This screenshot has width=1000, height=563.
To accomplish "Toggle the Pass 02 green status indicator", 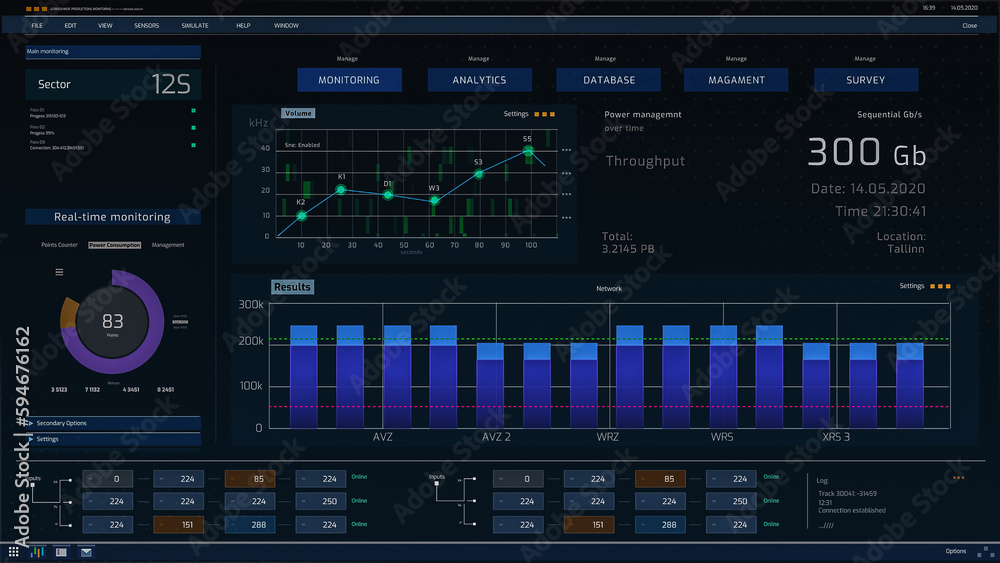I will coord(193,128).
